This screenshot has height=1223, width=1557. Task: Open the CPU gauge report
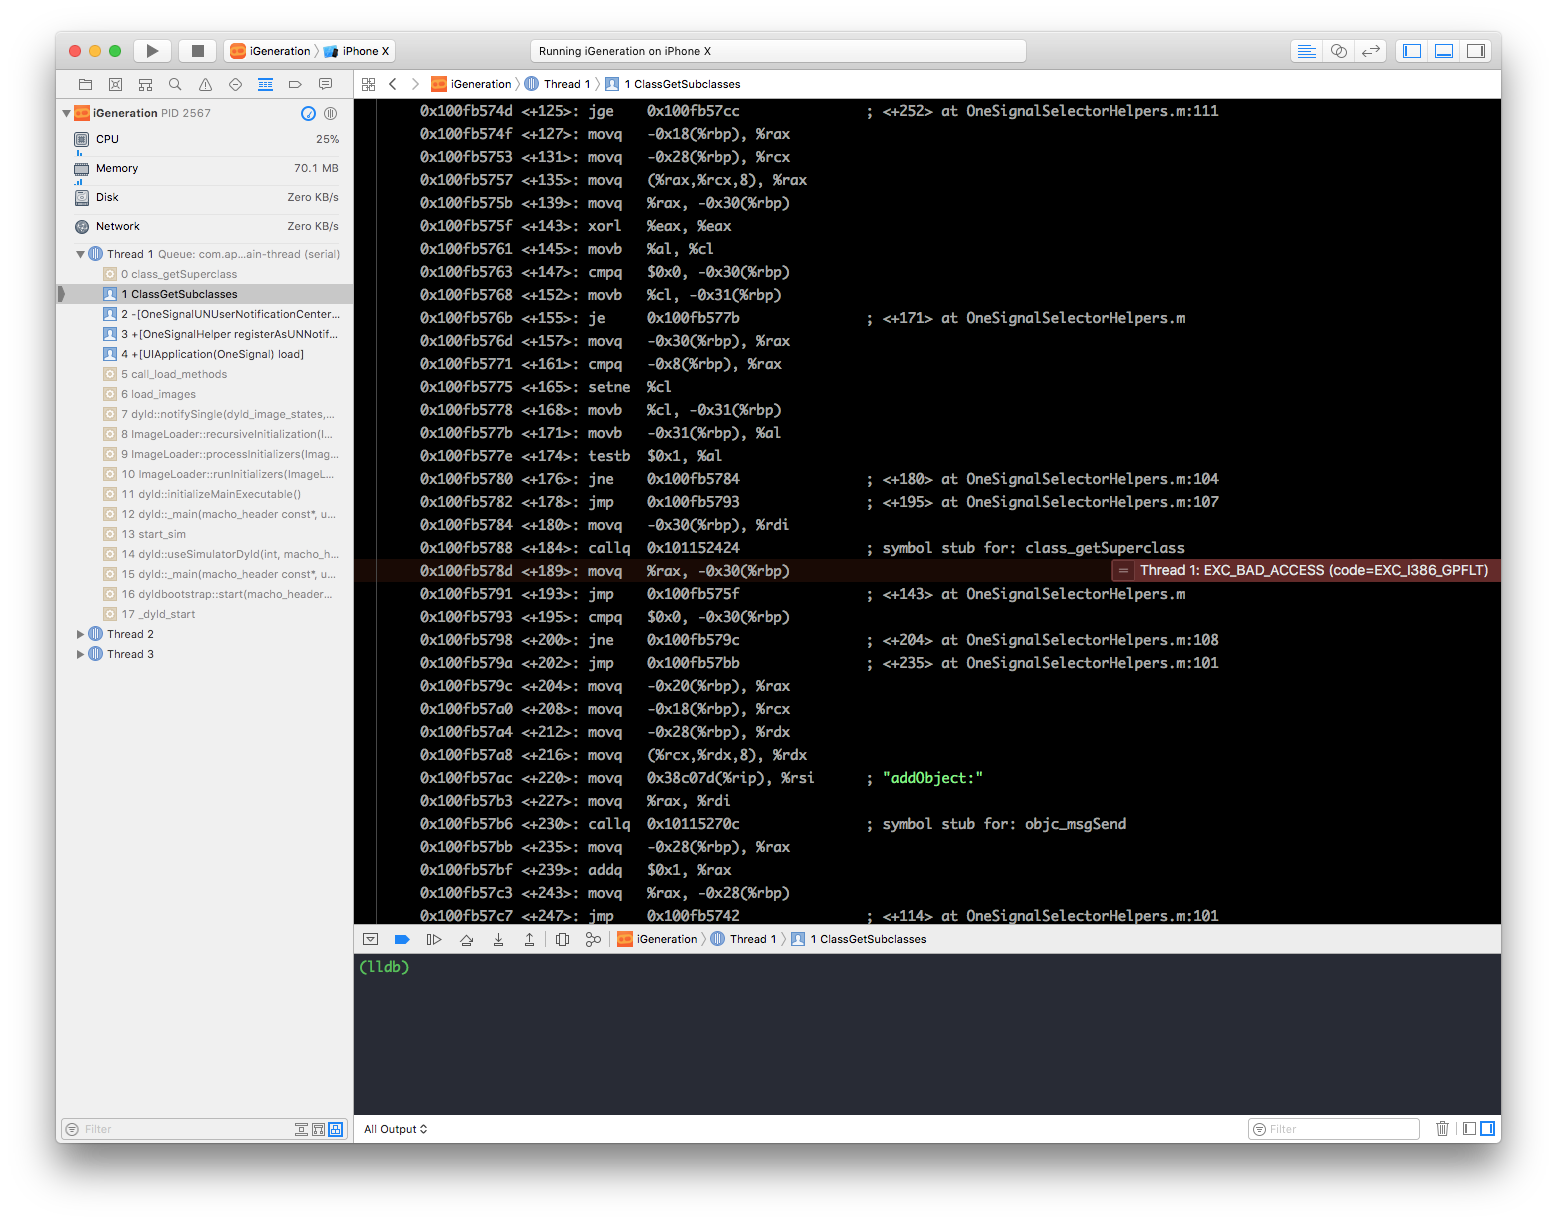click(205, 139)
